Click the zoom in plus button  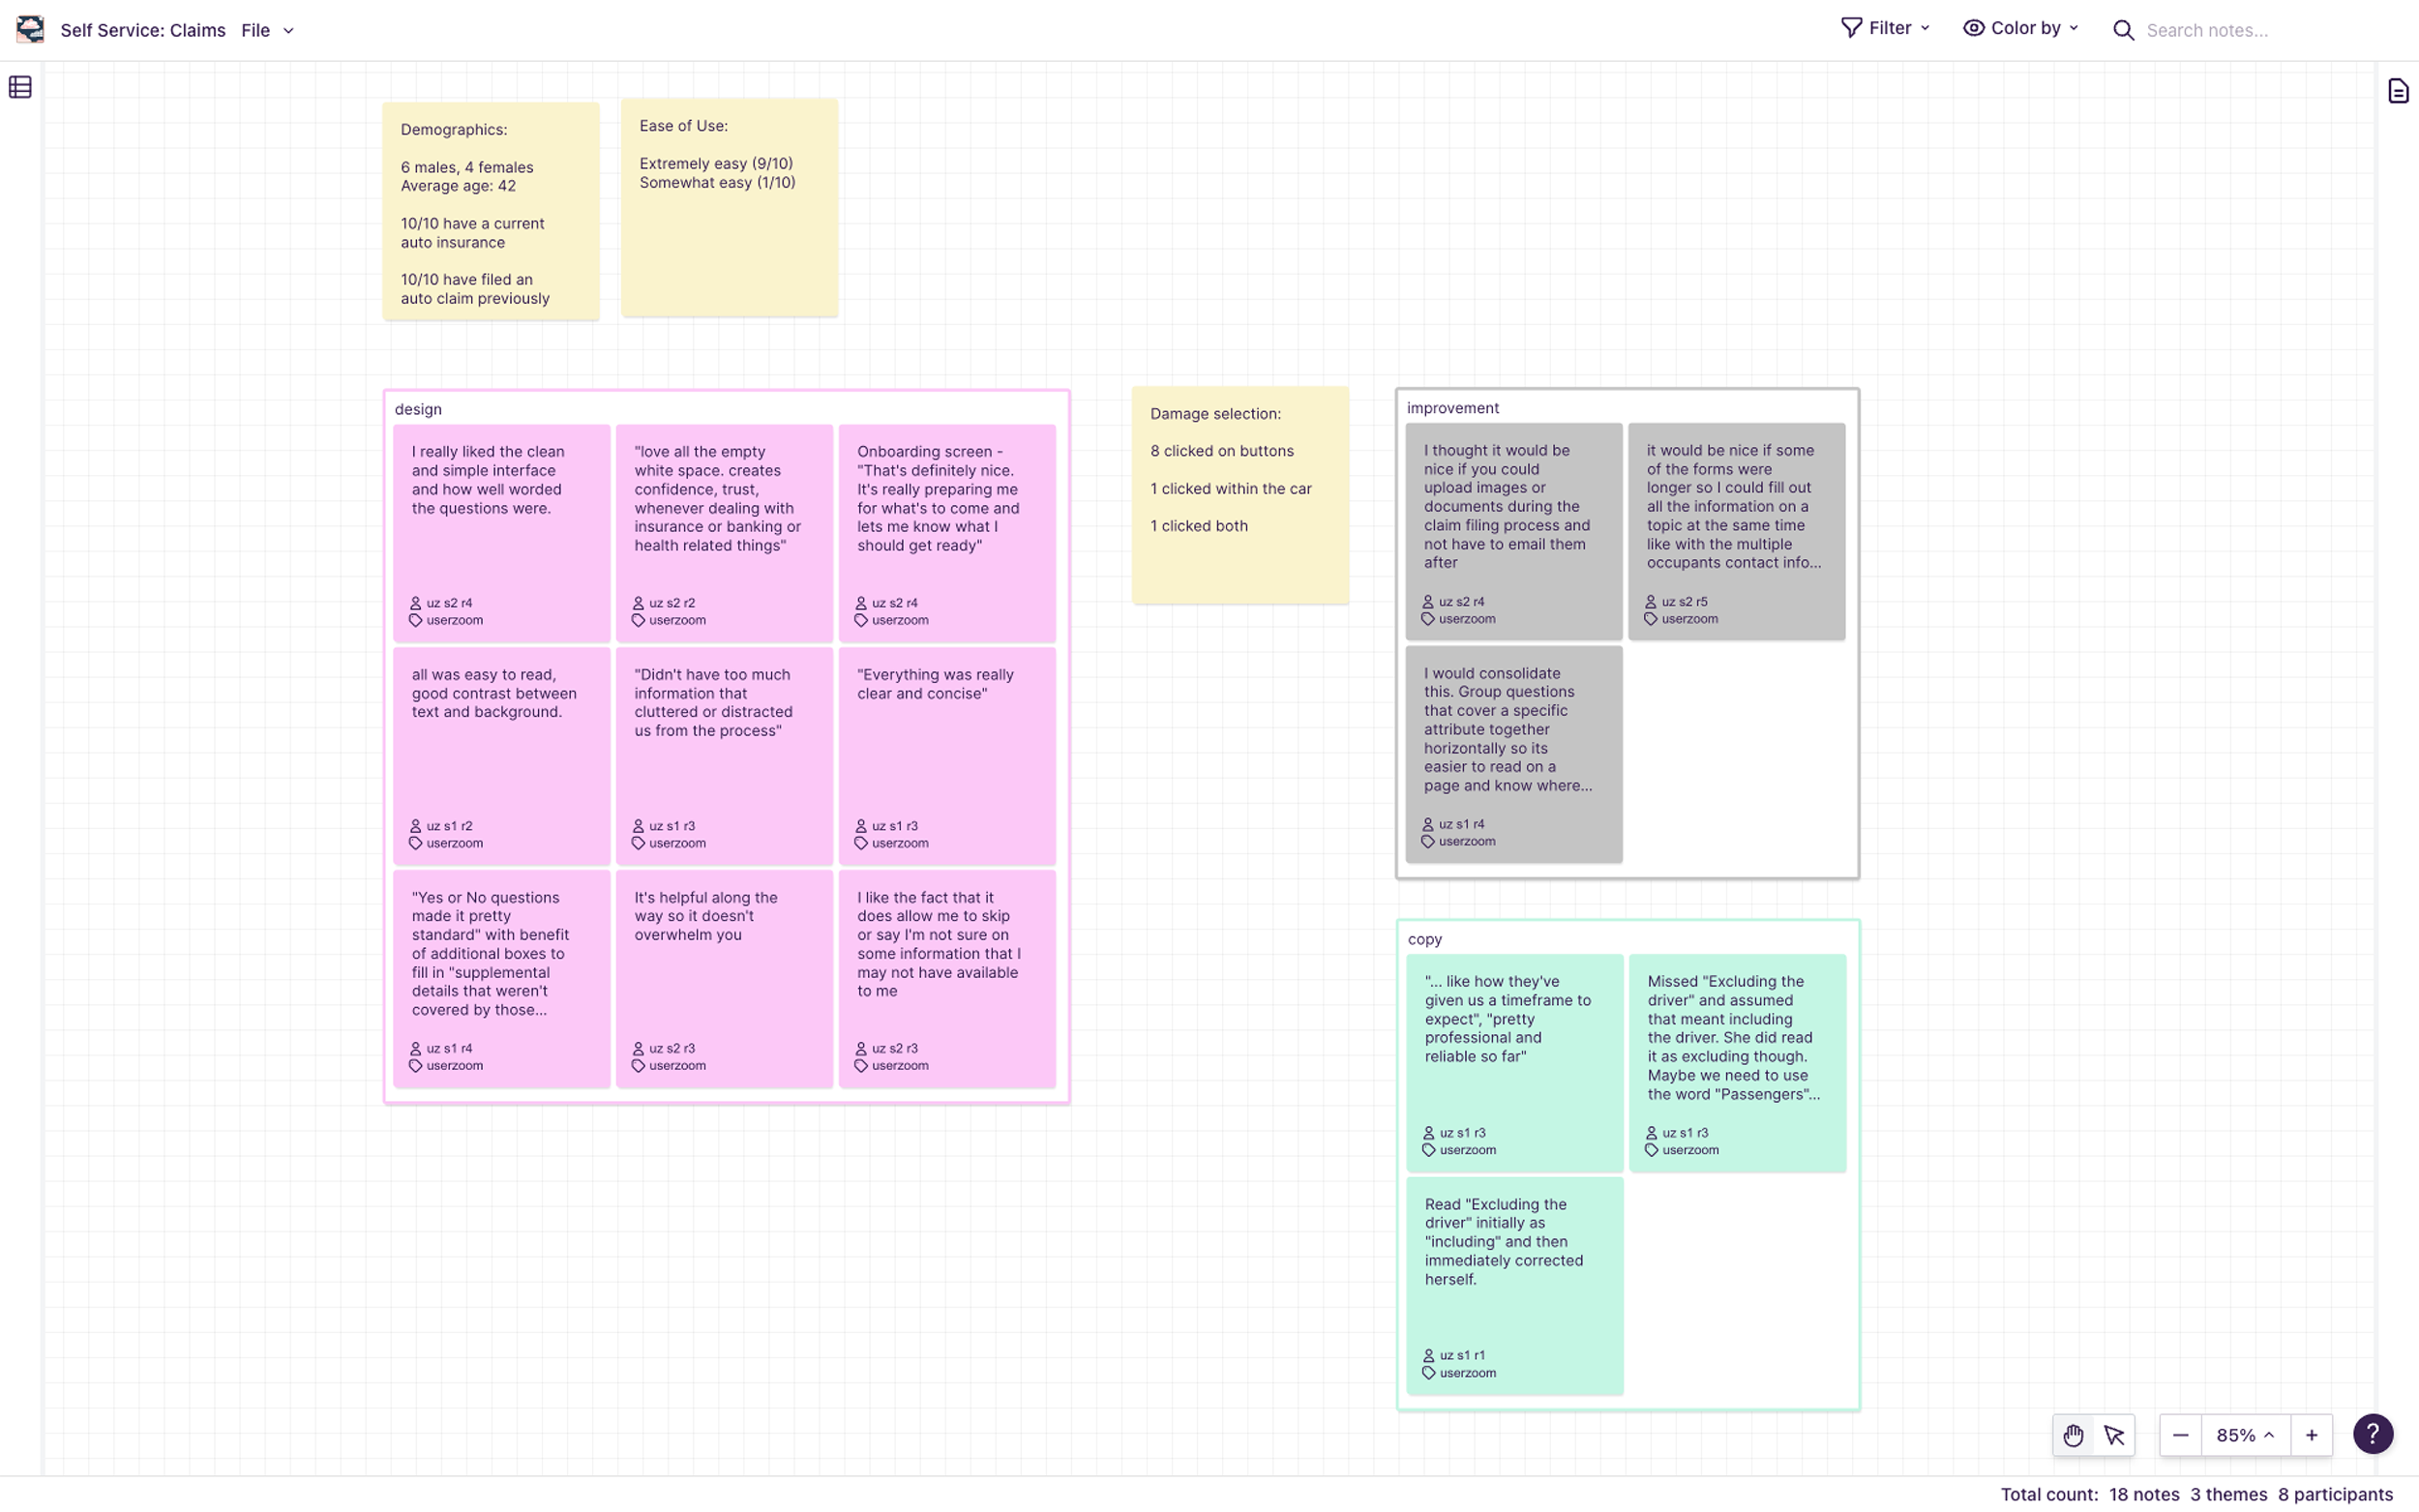(2311, 1435)
